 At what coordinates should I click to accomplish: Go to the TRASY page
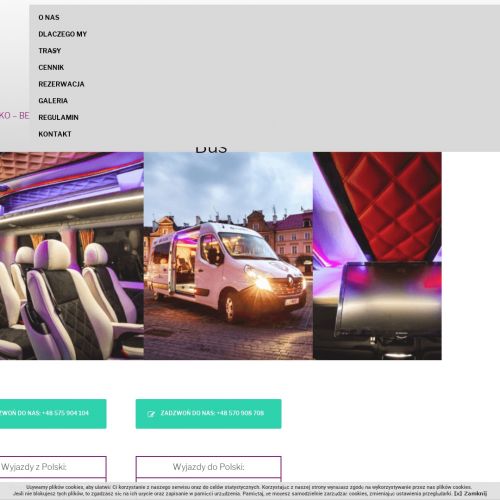coord(50,51)
